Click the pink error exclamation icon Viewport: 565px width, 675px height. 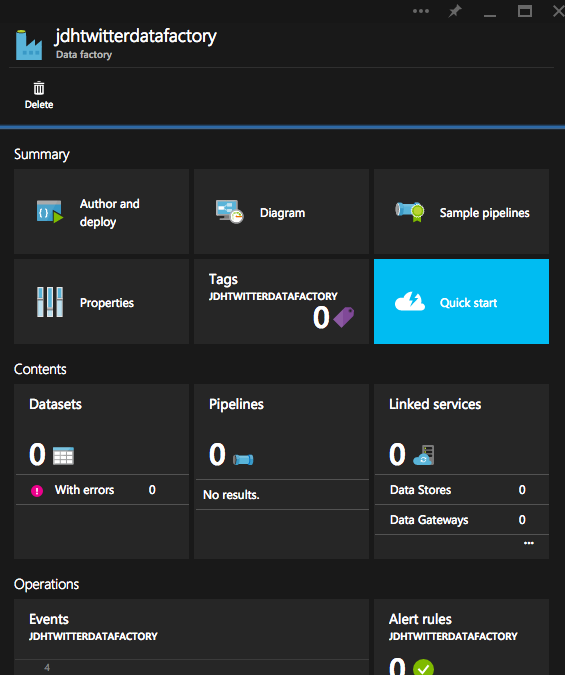pyautogui.click(x=37, y=490)
